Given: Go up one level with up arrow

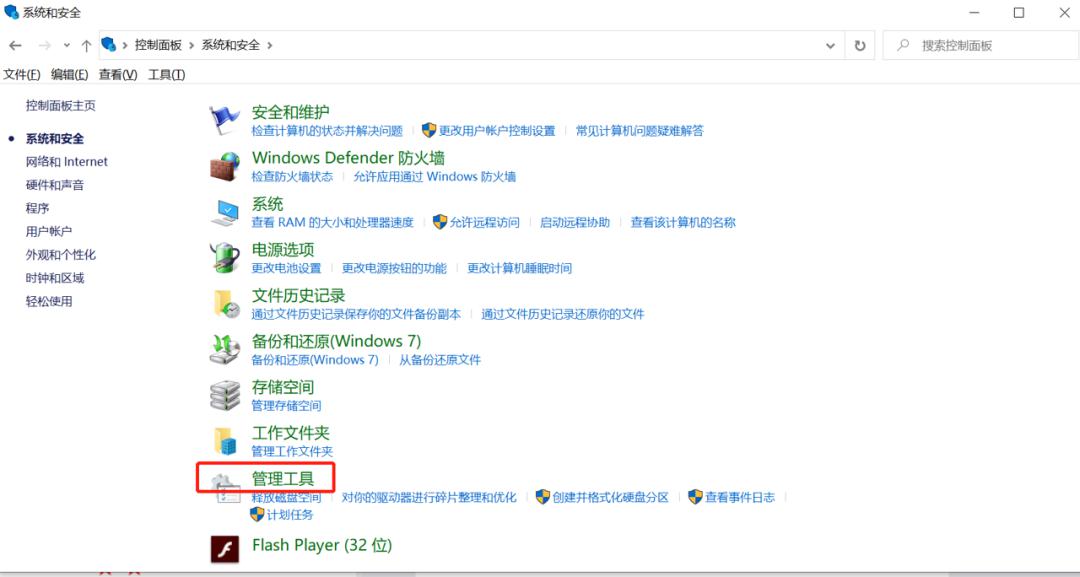Looking at the screenshot, I should 87,46.
